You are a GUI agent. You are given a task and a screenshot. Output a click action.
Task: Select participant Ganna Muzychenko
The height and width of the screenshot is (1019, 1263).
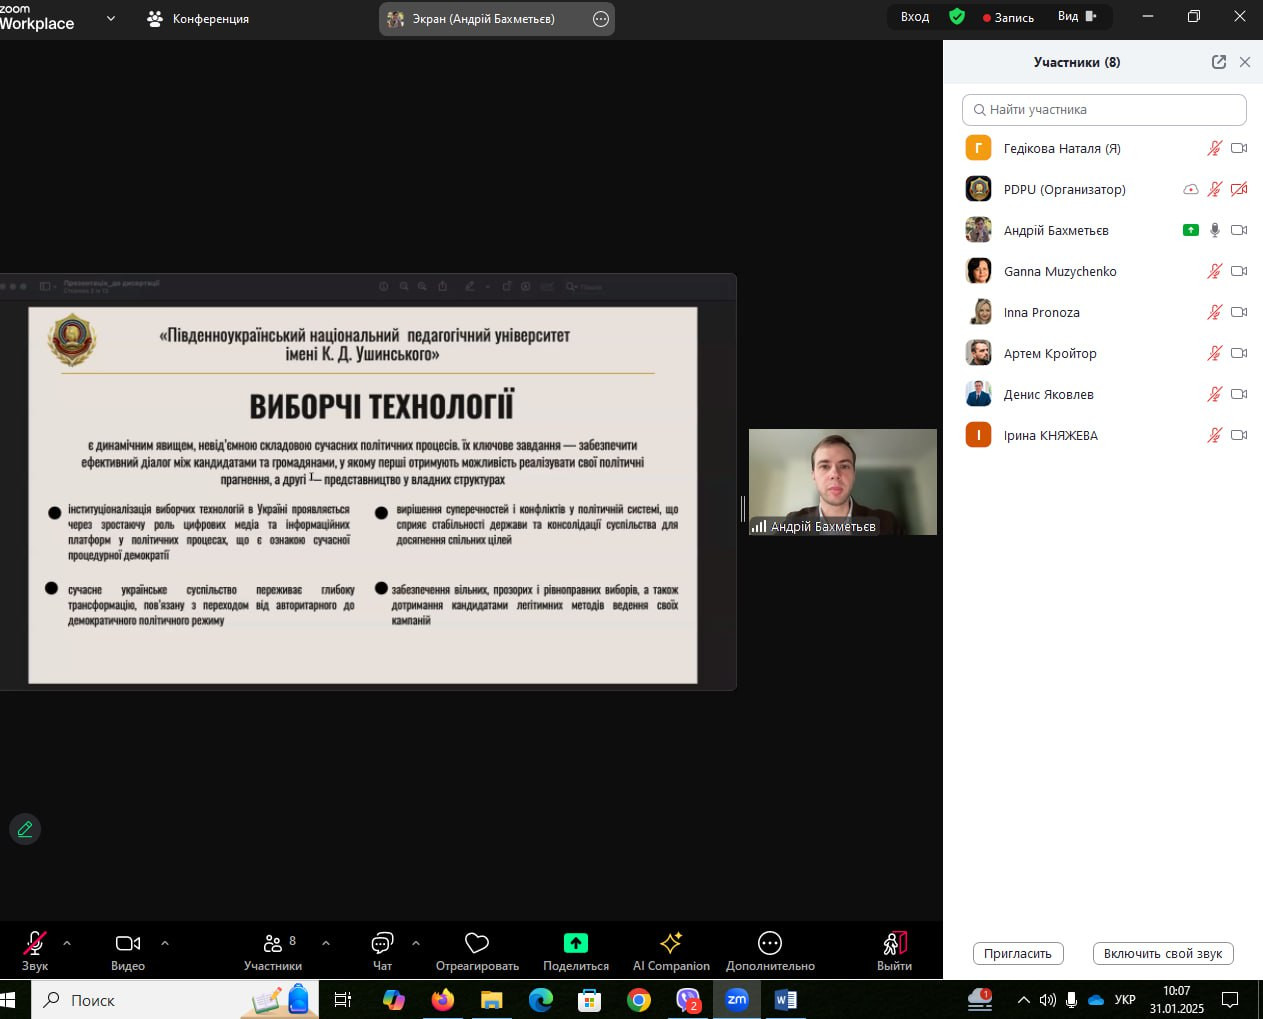tap(1104, 271)
